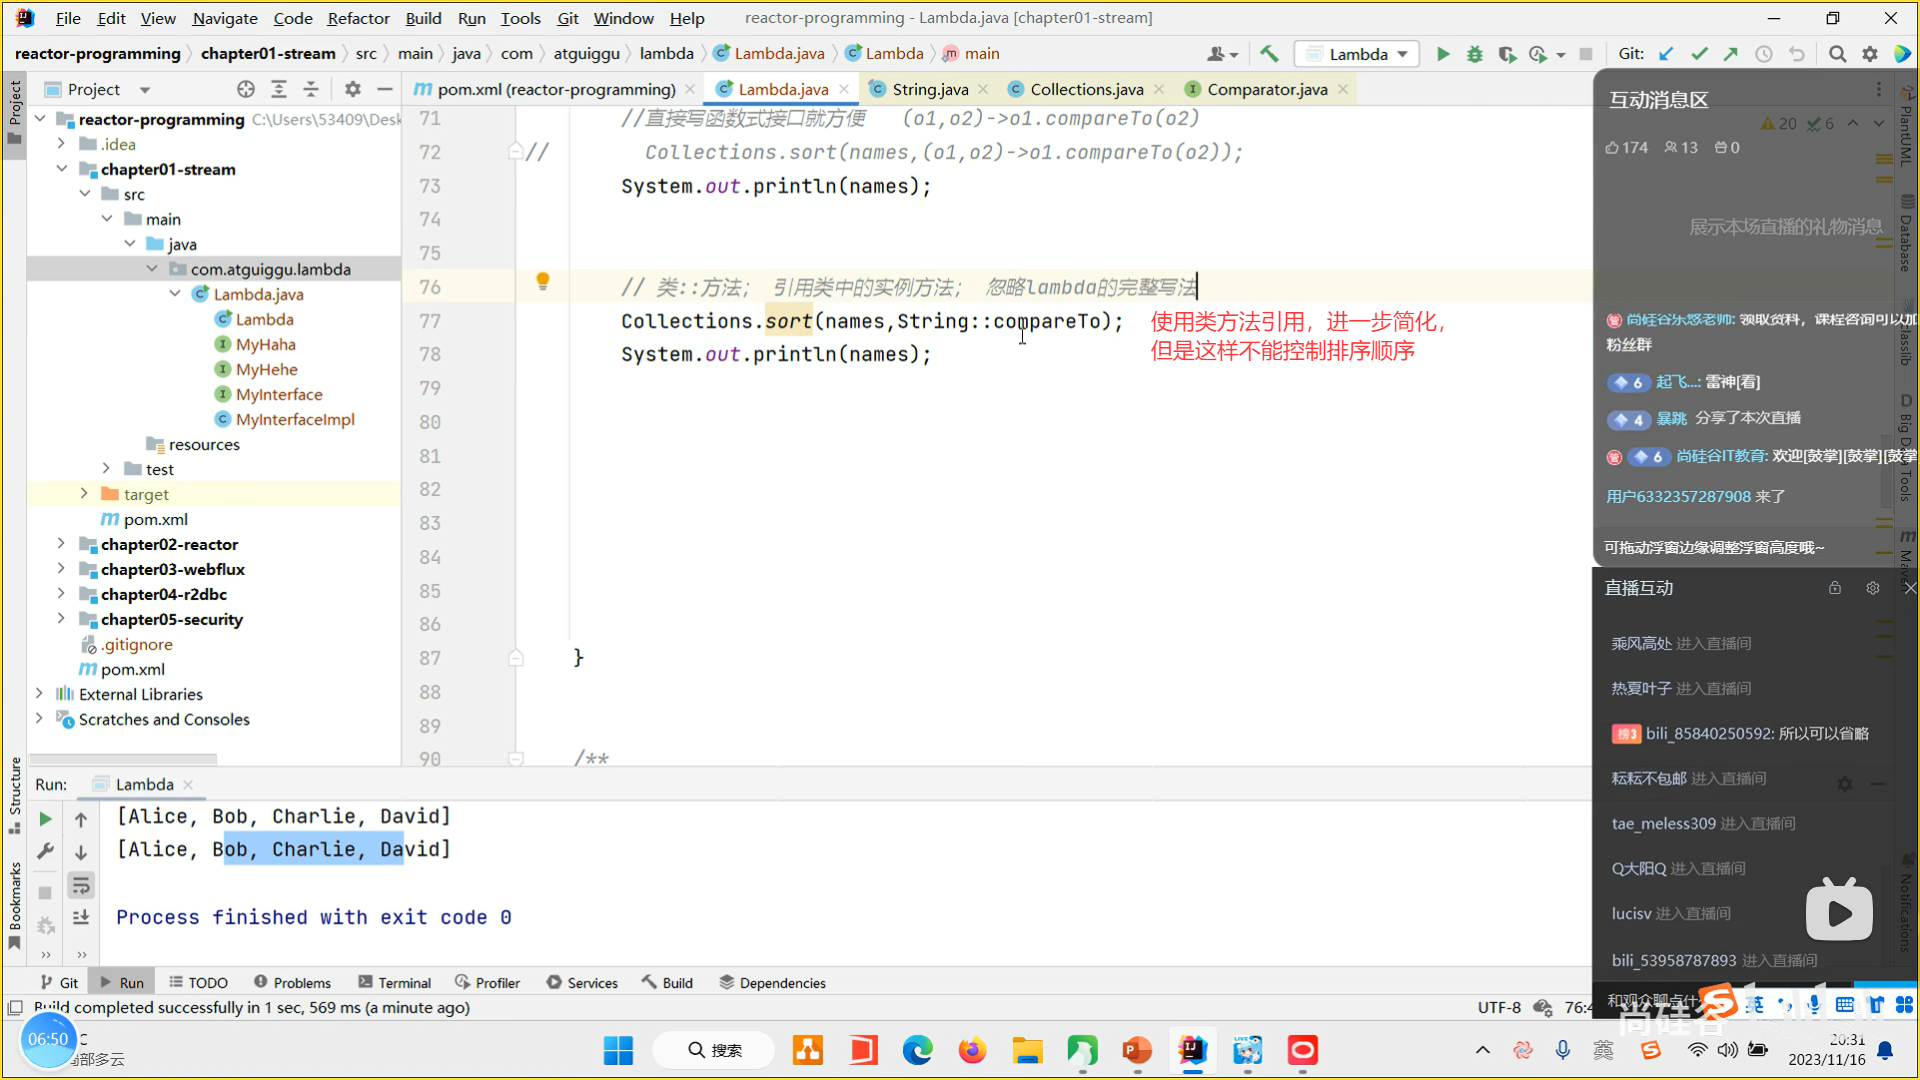Image resolution: width=1920 pixels, height=1080 pixels.
Task: Click the green Run Lambda button
Action: pos(1443,54)
